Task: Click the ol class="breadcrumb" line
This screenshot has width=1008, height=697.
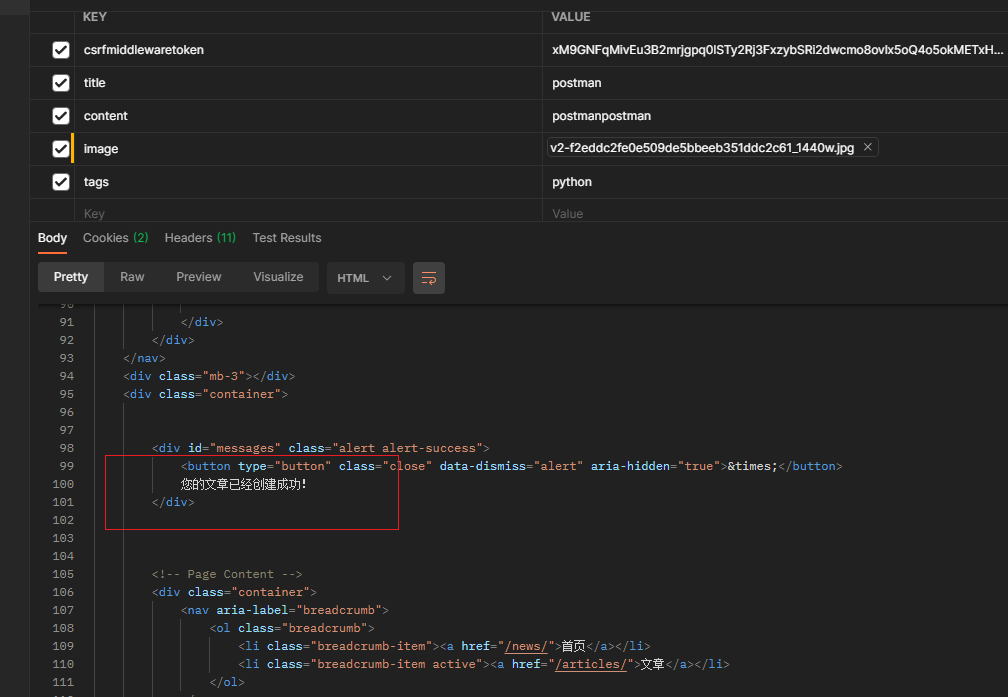Action: point(292,628)
